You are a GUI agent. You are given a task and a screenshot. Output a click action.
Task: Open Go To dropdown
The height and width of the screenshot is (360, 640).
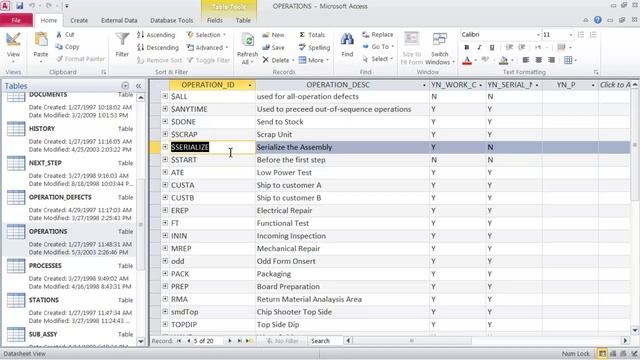click(x=378, y=47)
